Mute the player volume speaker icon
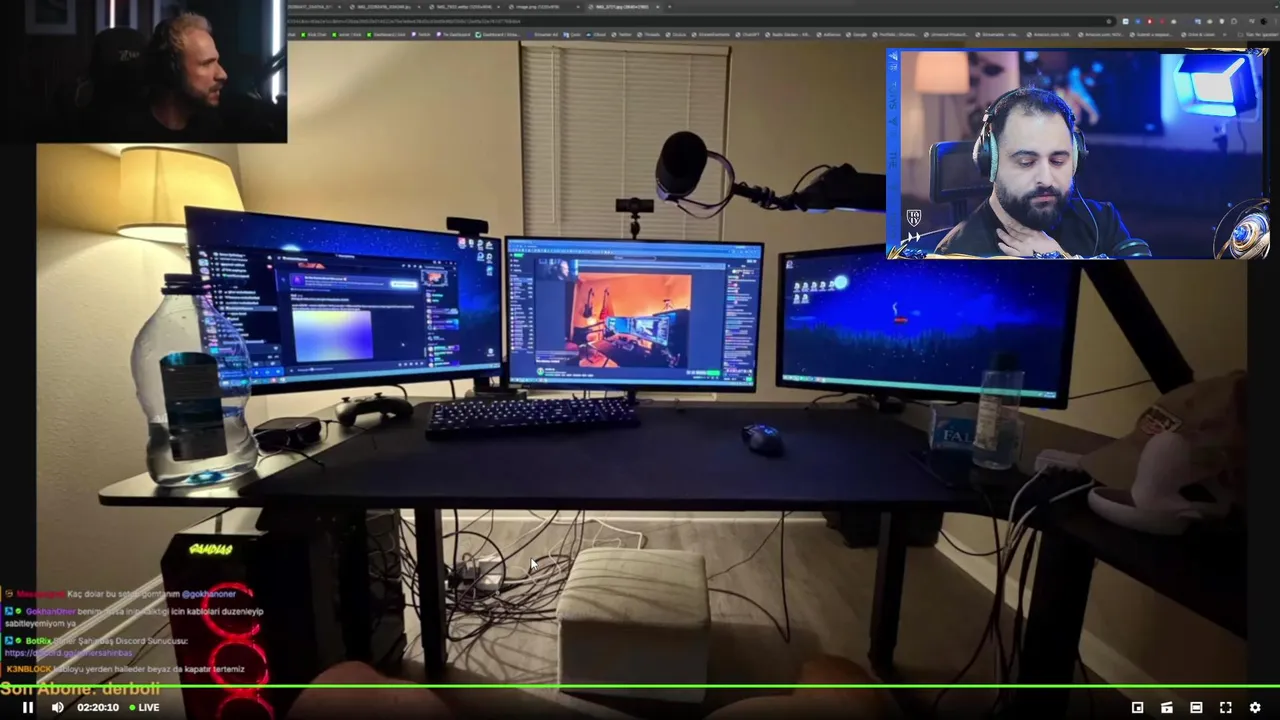This screenshot has width=1280, height=720. (57, 707)
